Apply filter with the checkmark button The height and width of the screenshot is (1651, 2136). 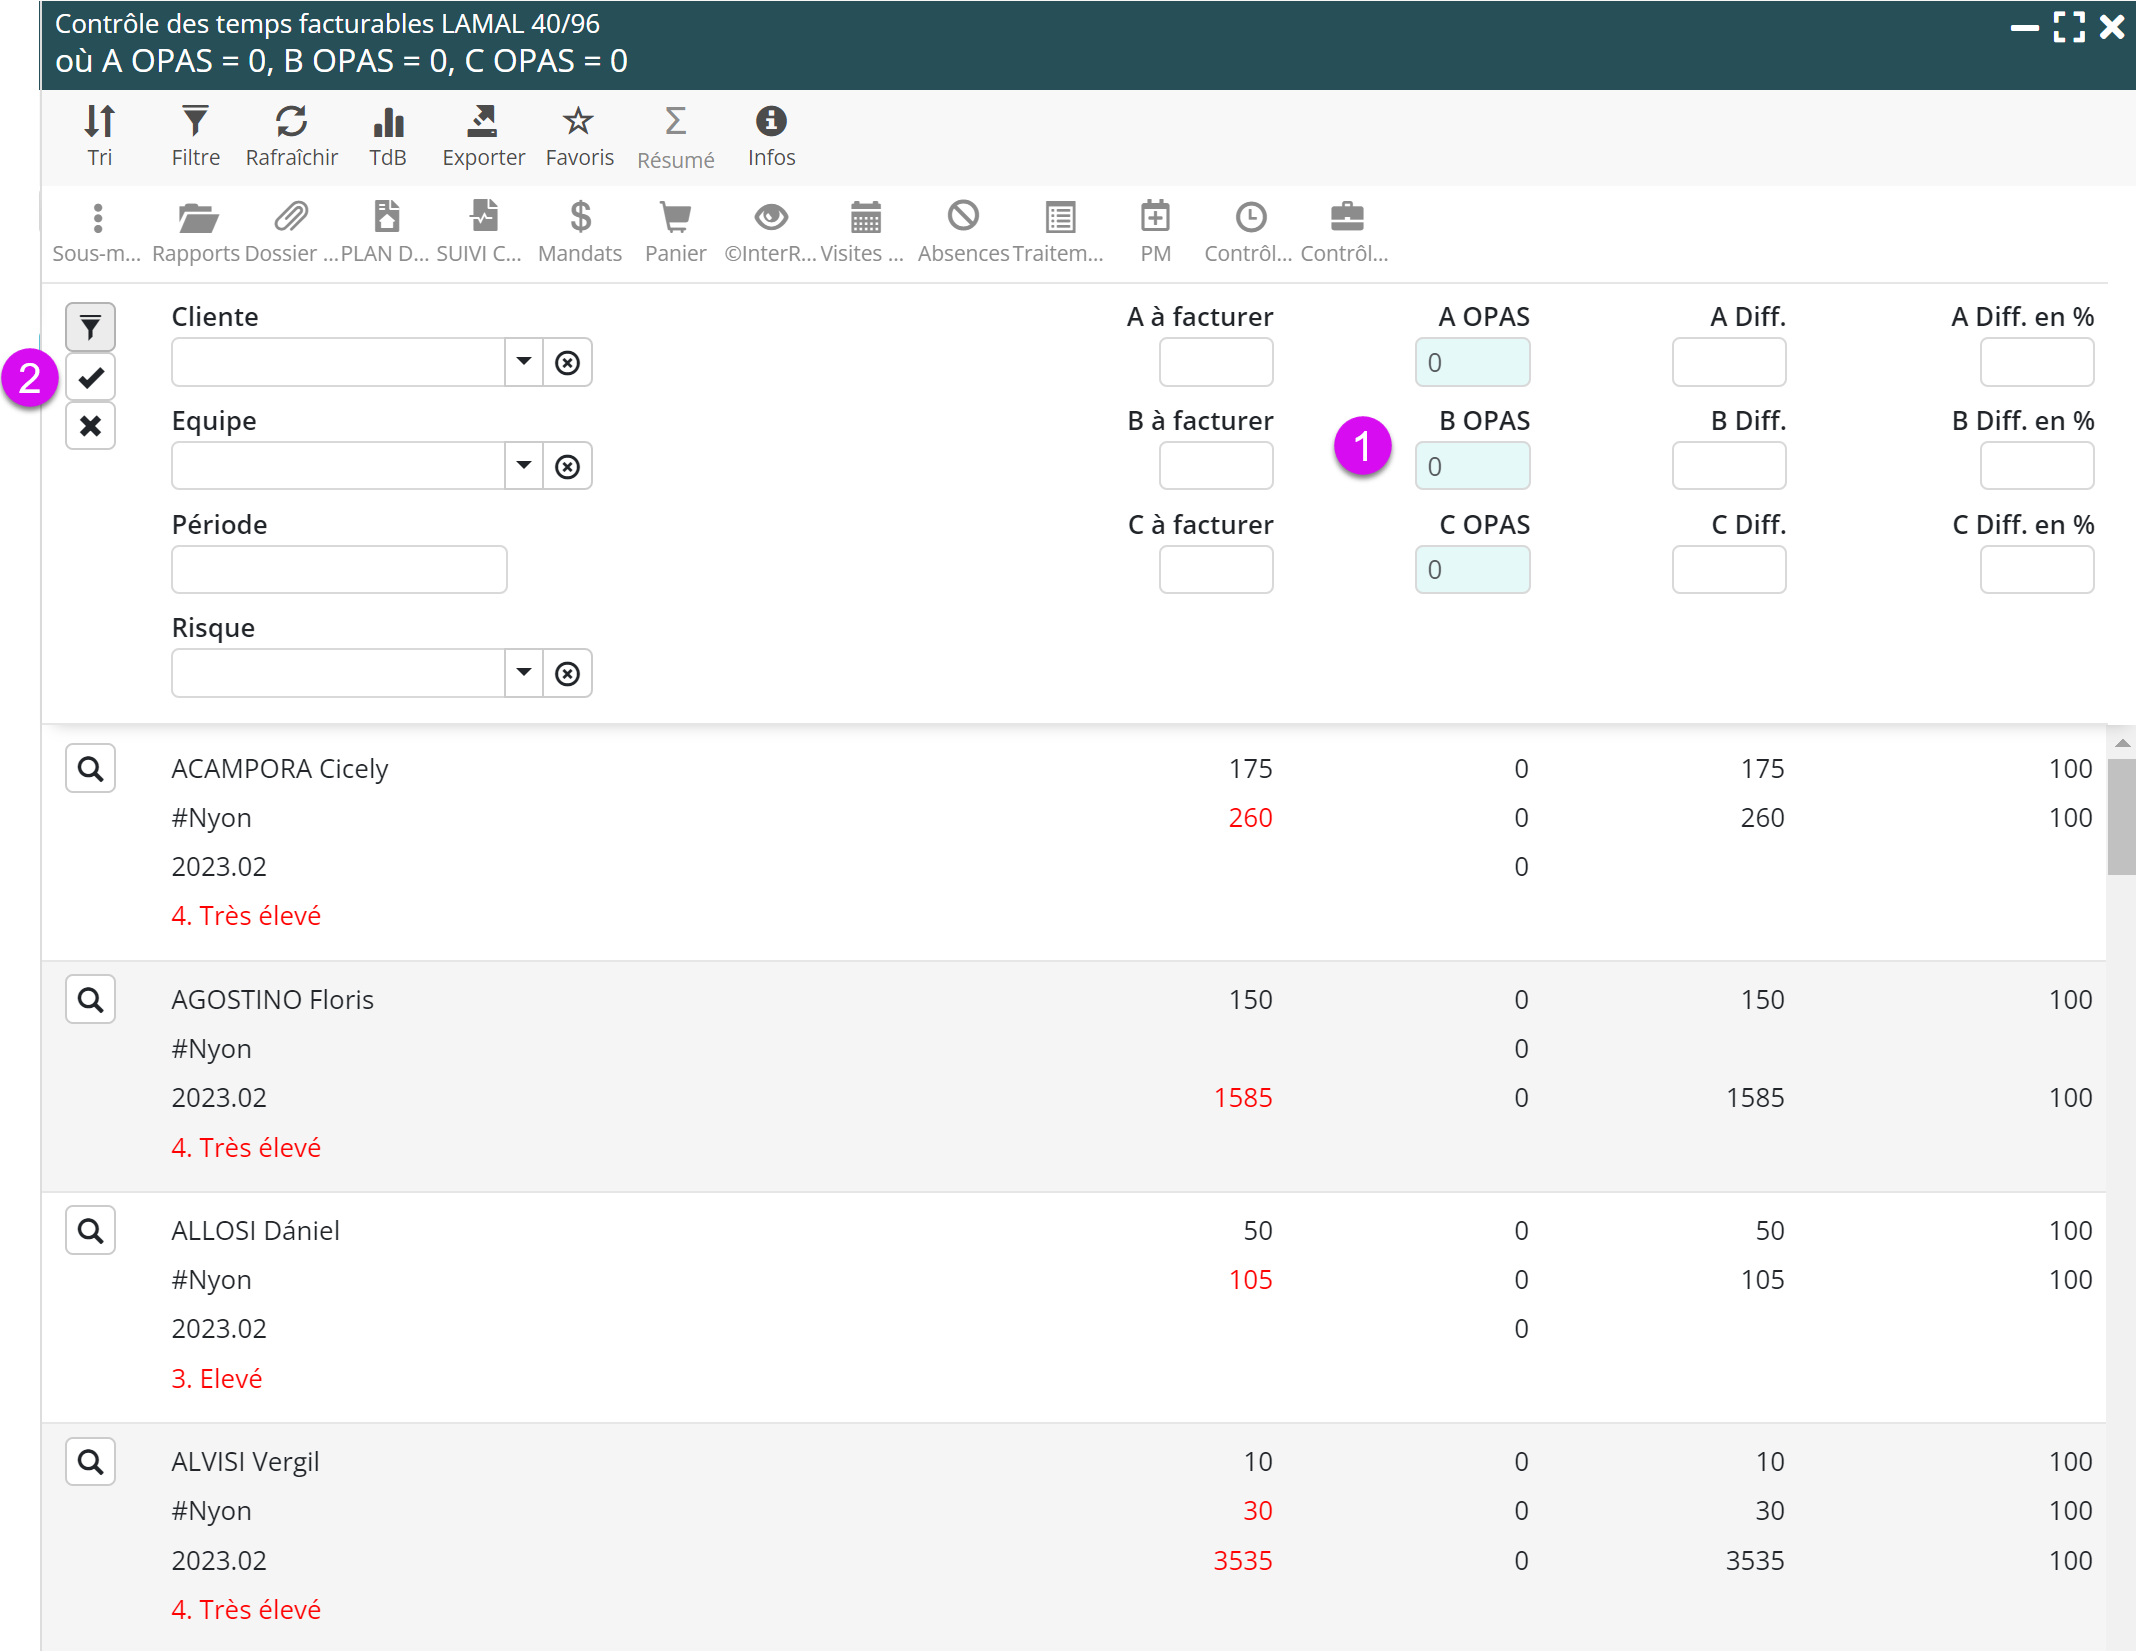91,377
